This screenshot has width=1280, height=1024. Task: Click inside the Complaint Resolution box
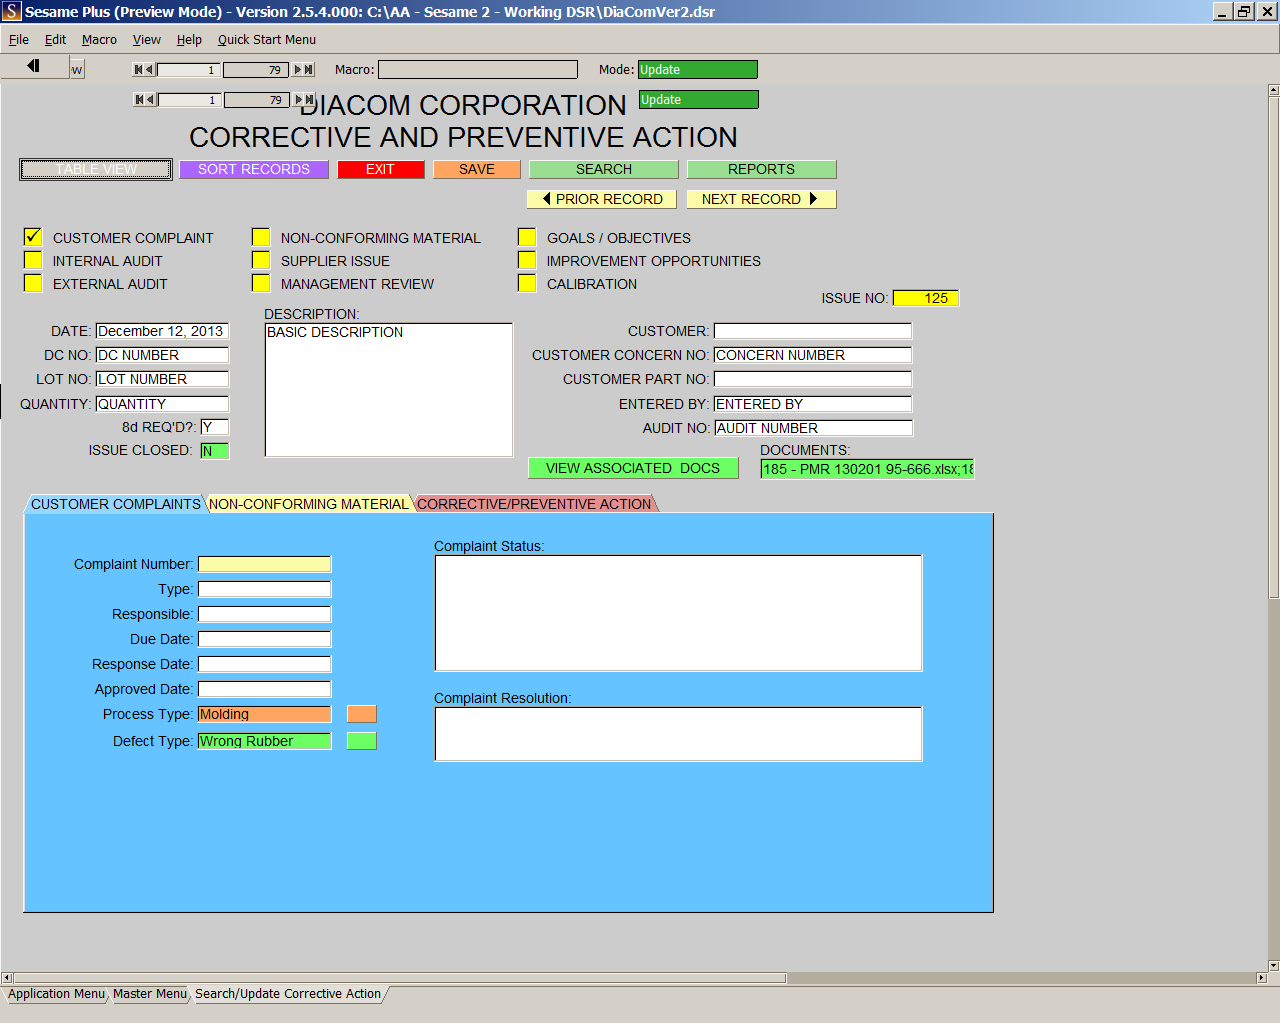pos(678,734)
